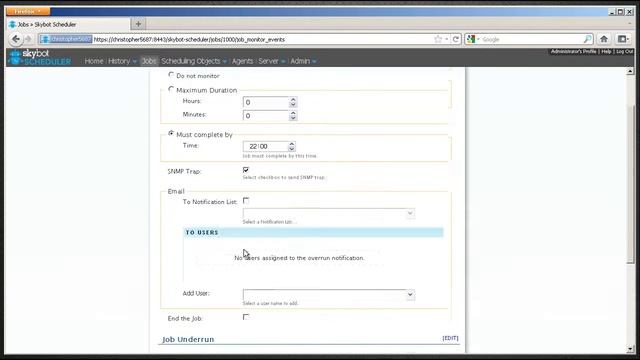Click in the Minutes input field

266,116
